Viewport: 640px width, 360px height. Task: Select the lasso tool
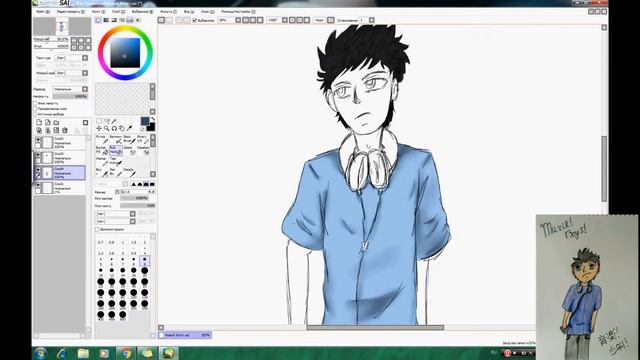pos(107,121)
